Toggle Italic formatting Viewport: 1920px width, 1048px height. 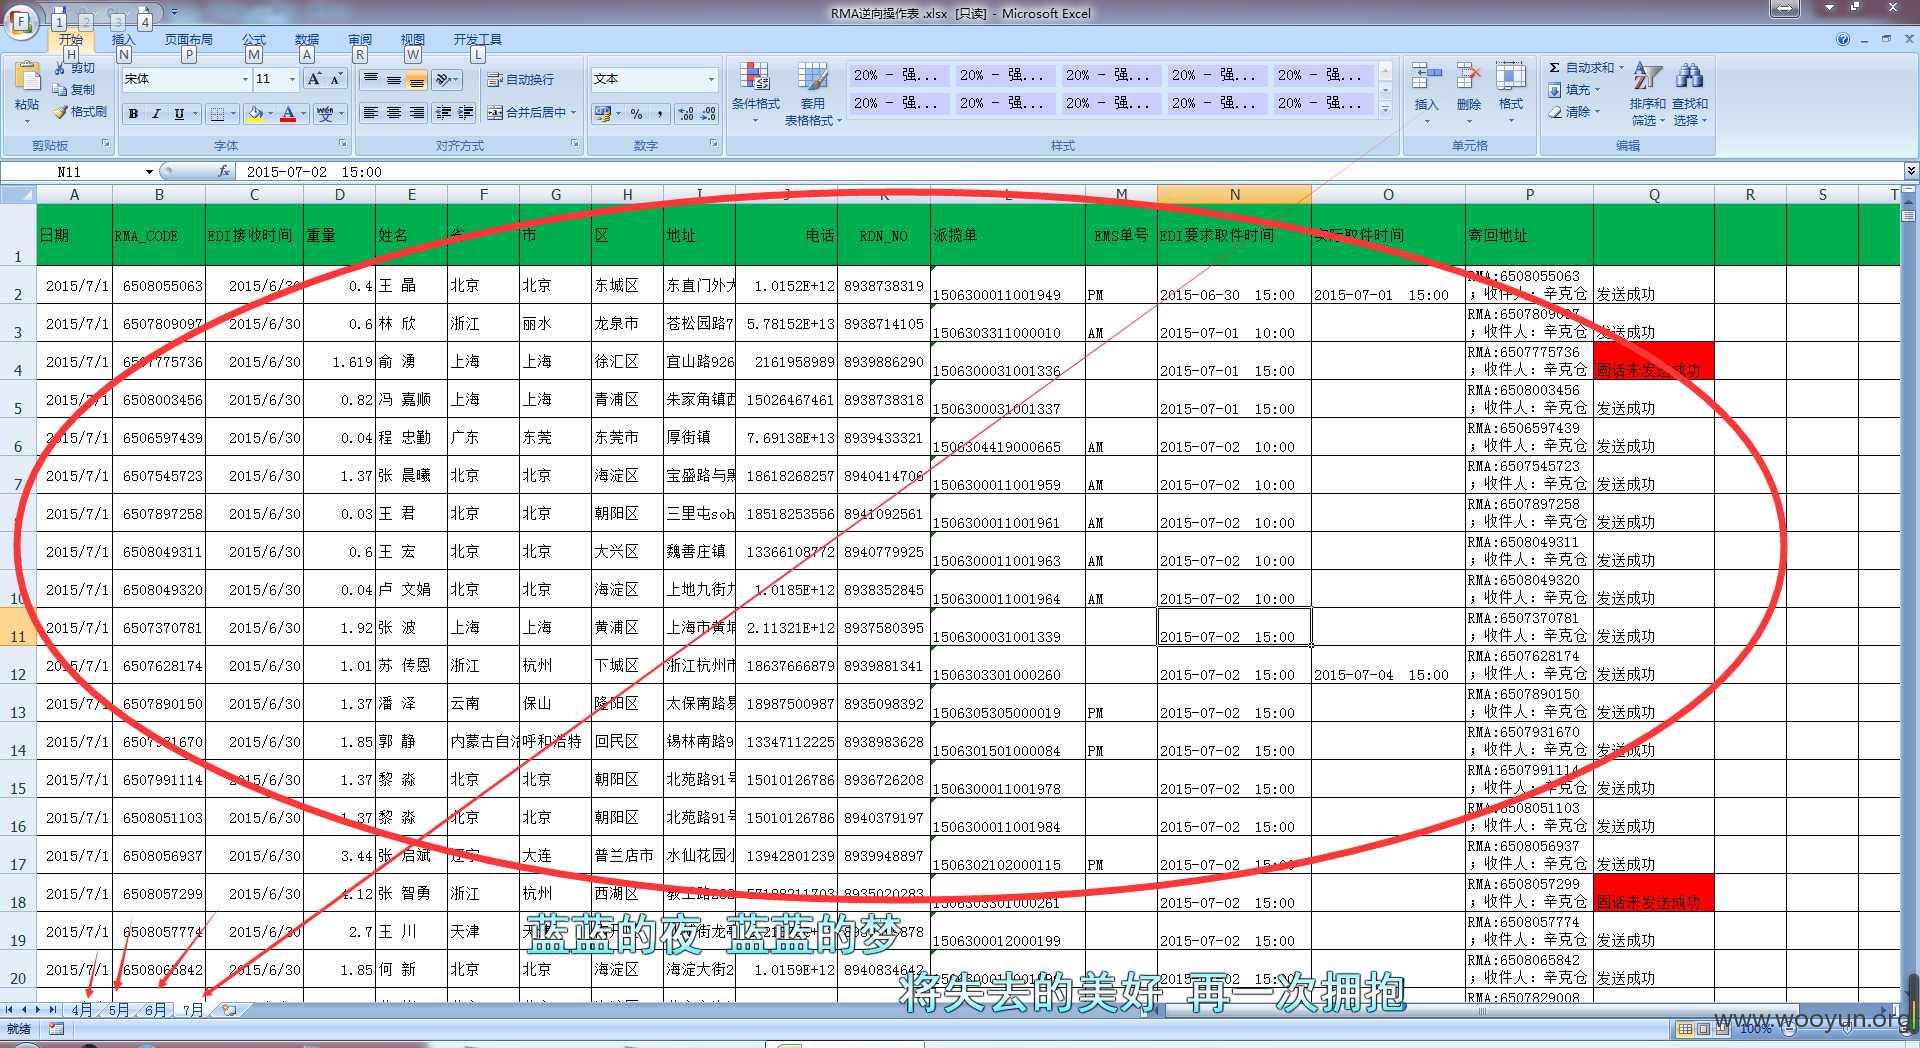pyautogui.click(x=156, y=114)
